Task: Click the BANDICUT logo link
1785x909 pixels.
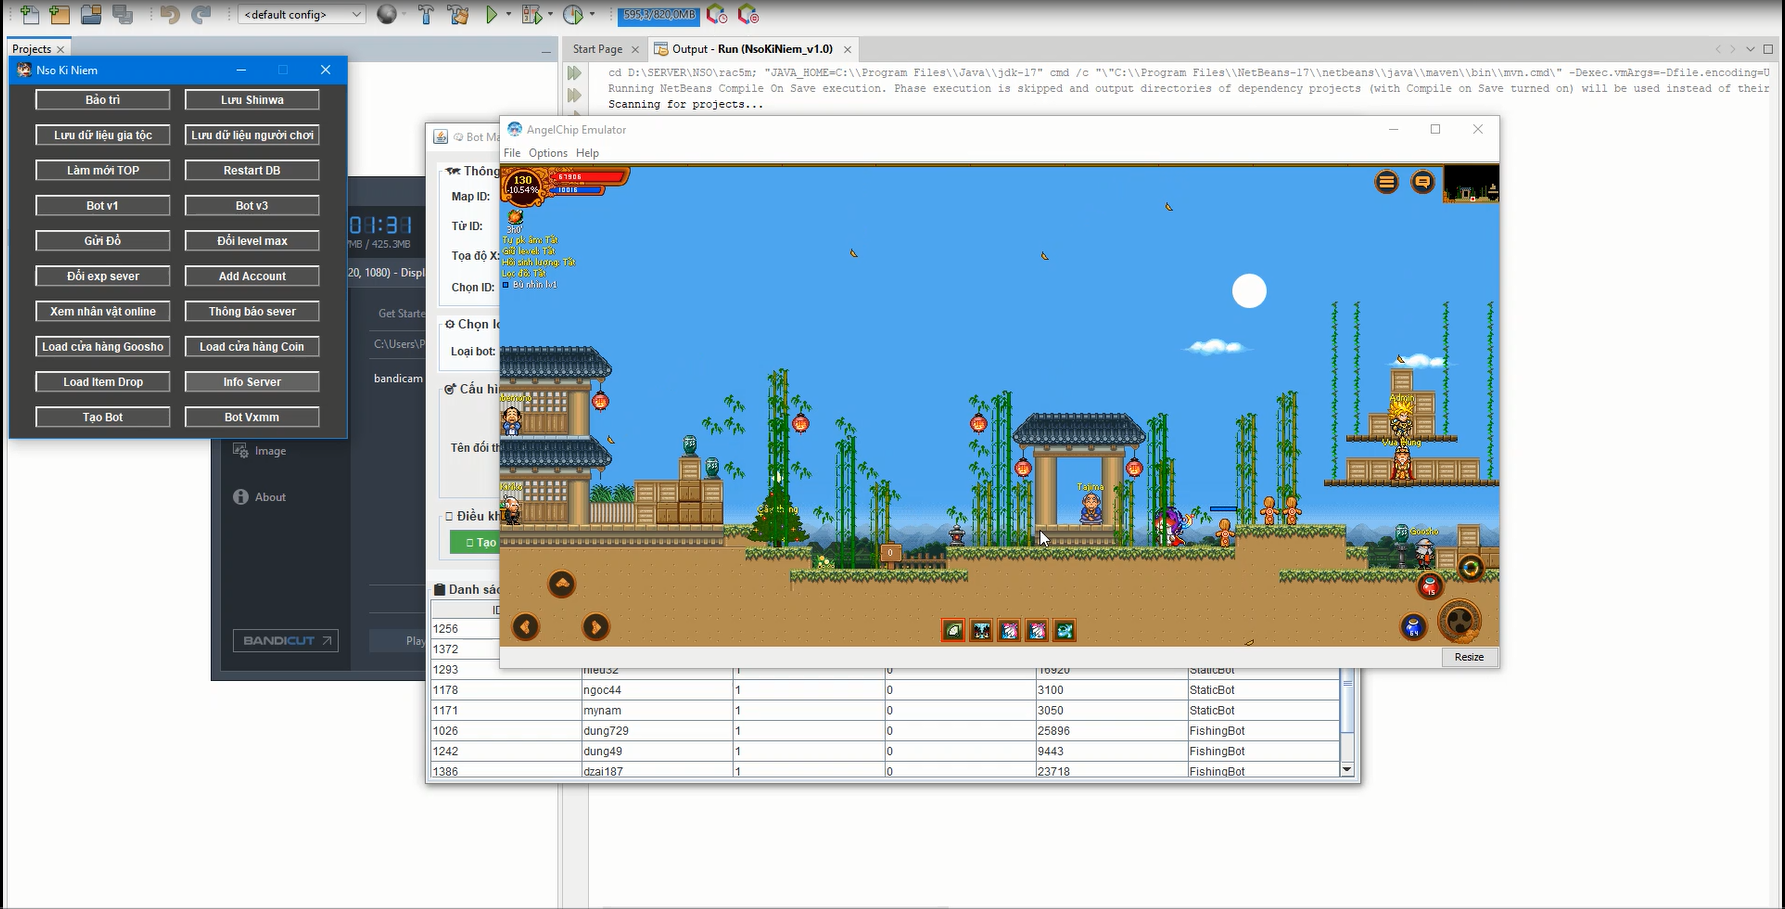Action: point(285,640)
